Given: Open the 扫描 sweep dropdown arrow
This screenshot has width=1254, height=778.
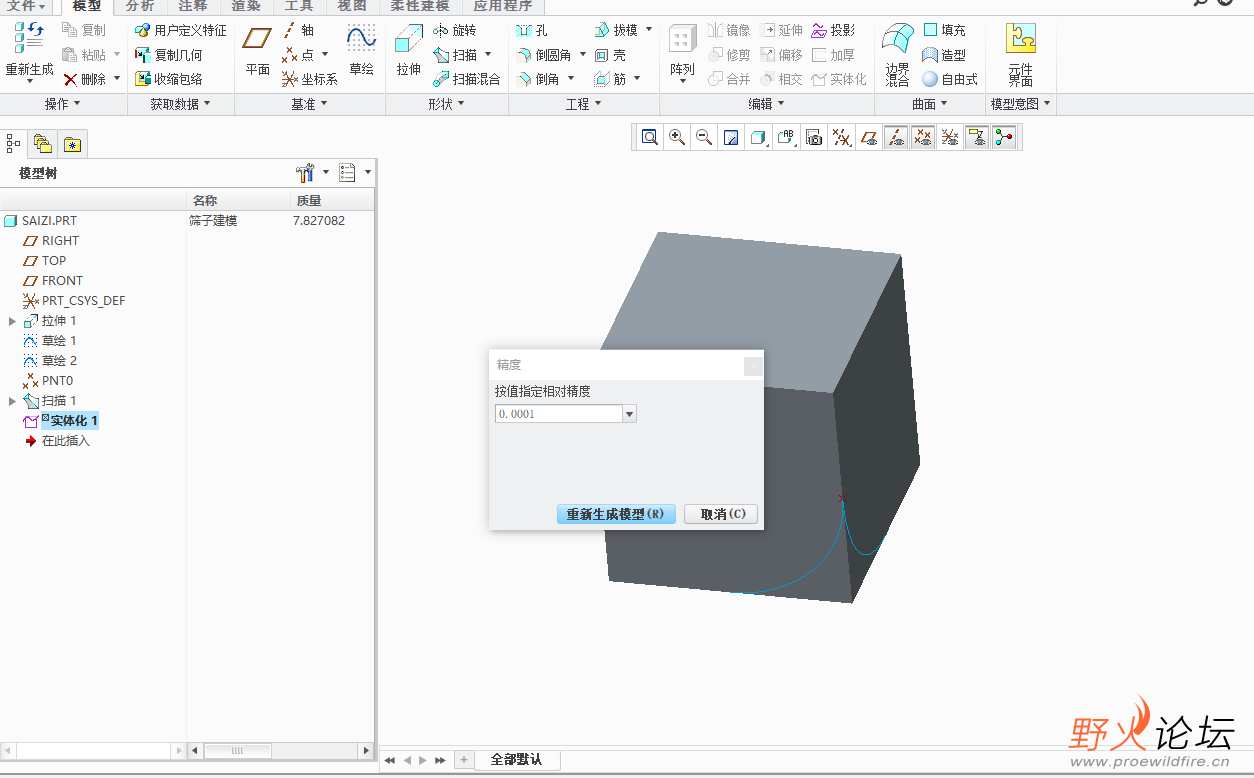Looking at the screenshot, I should (488, 55).
